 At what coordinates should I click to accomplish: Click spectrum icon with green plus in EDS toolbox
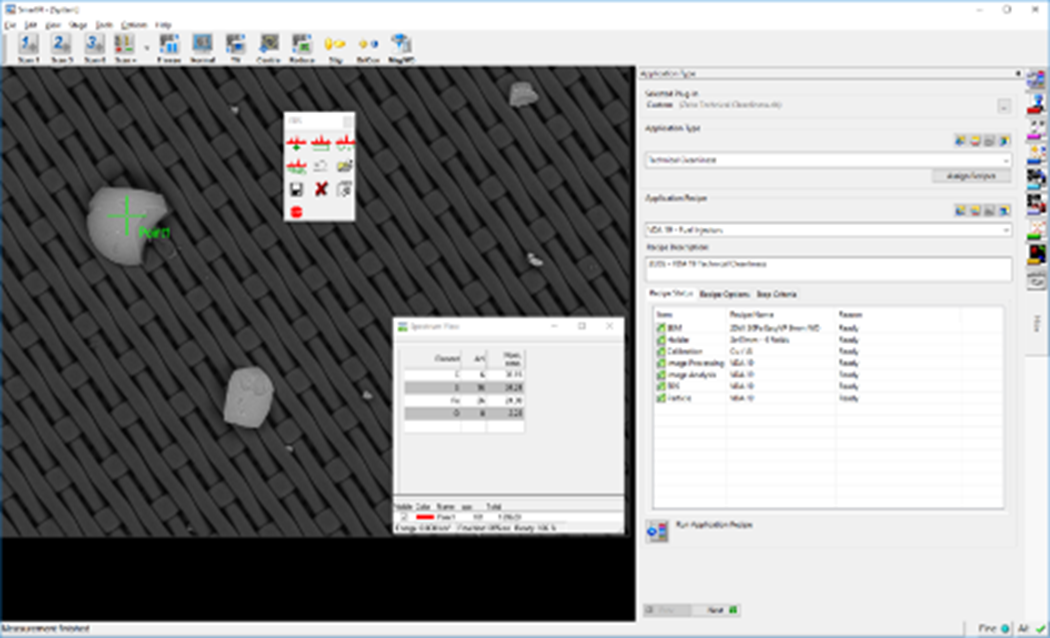point(296,143)
